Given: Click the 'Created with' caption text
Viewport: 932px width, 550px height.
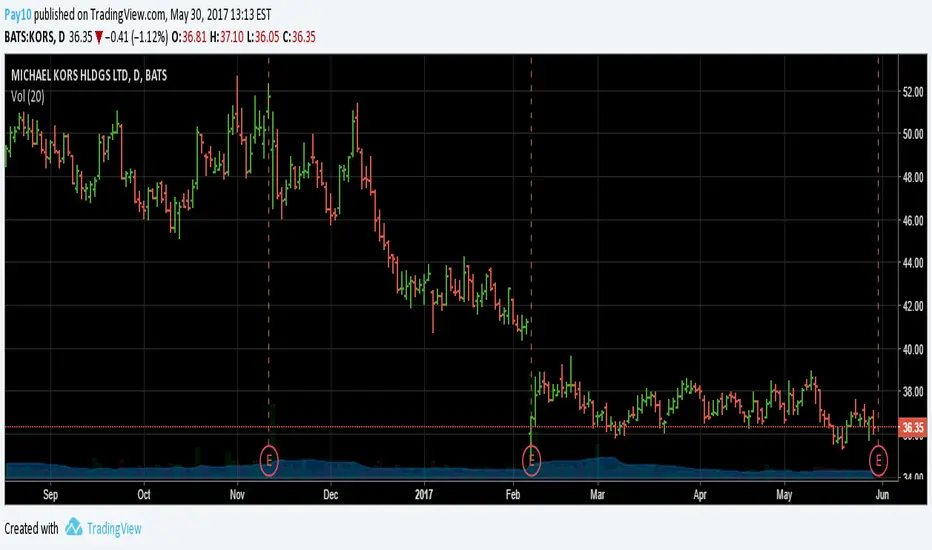Looking at the screenshot, I should tap(32, 529).
